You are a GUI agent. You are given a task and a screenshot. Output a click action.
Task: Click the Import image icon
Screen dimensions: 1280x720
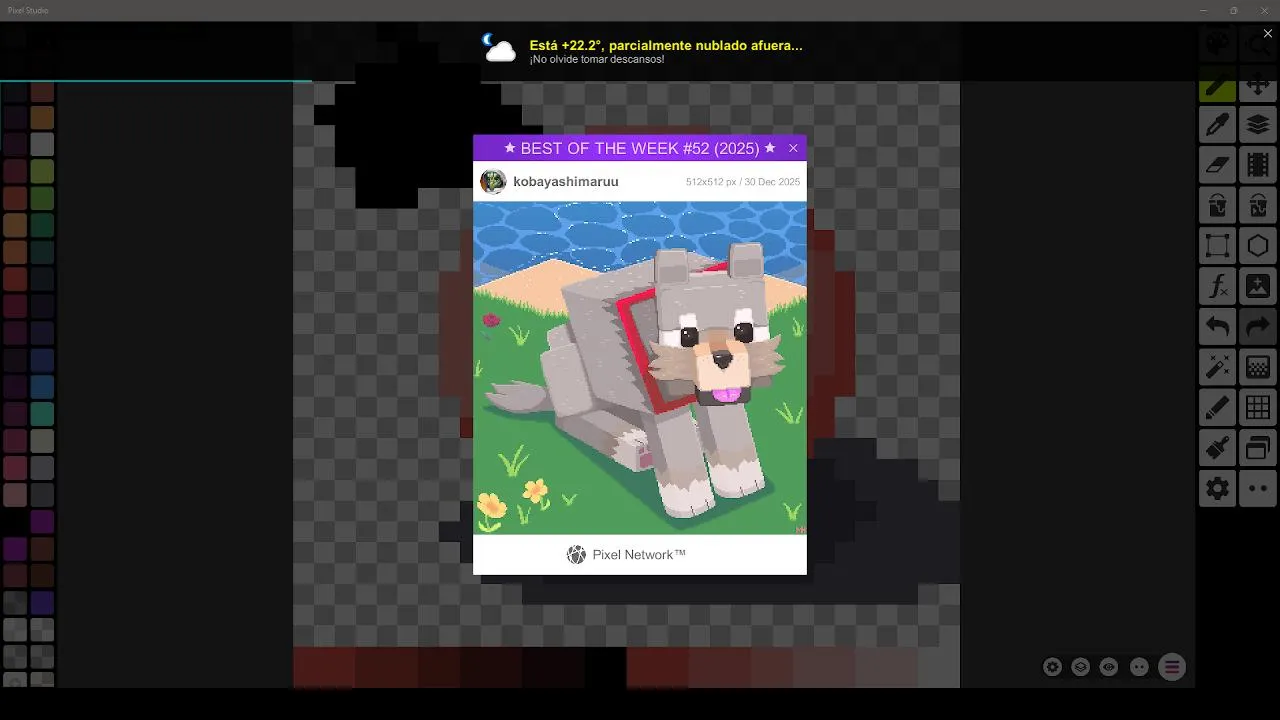(x=1258, y=287)
